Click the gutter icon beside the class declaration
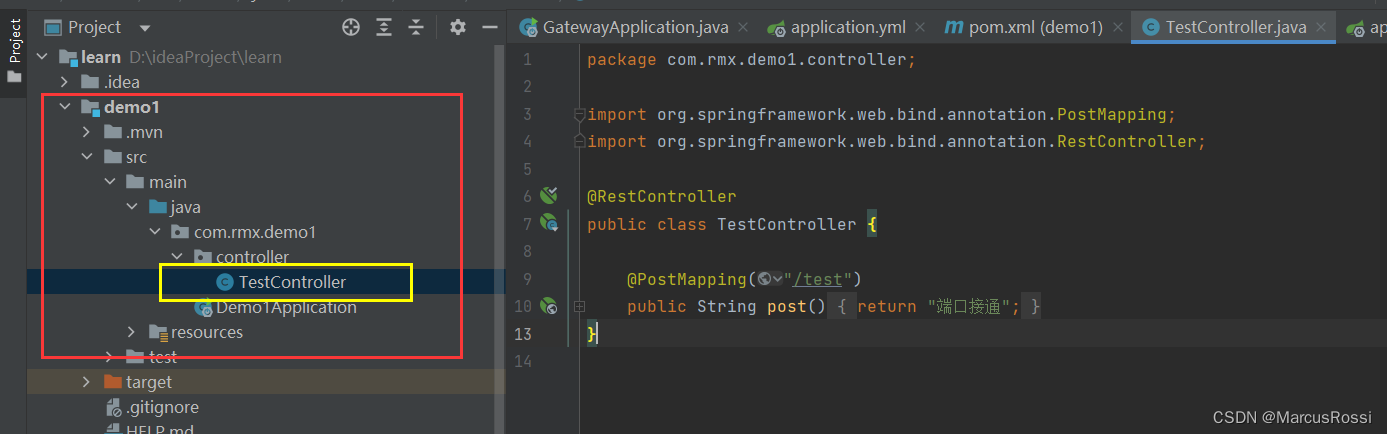Viewport: 1387px width, 434px height. [548, 223]
